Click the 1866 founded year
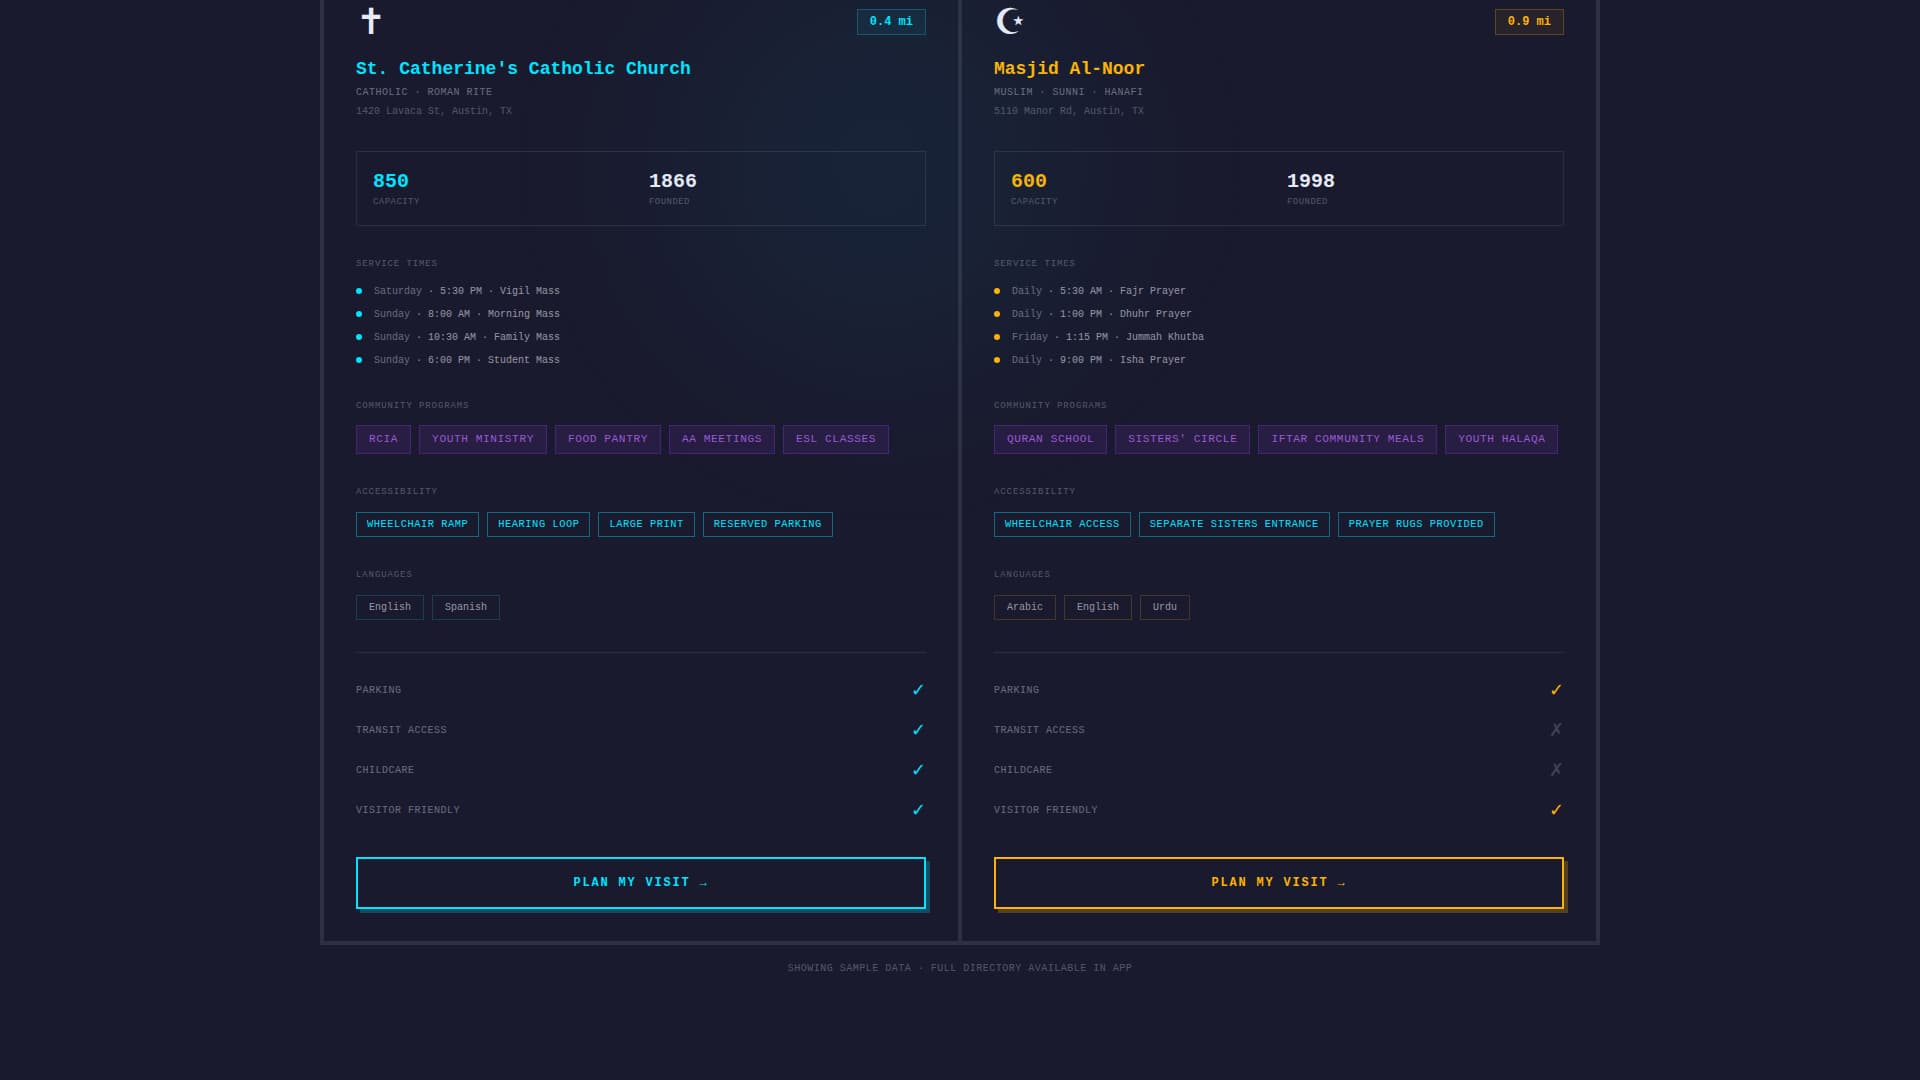 (x=673, y=181)
